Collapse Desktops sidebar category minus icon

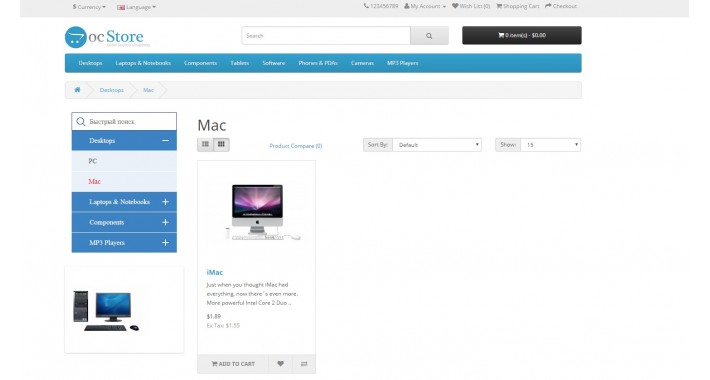(165, 141)
